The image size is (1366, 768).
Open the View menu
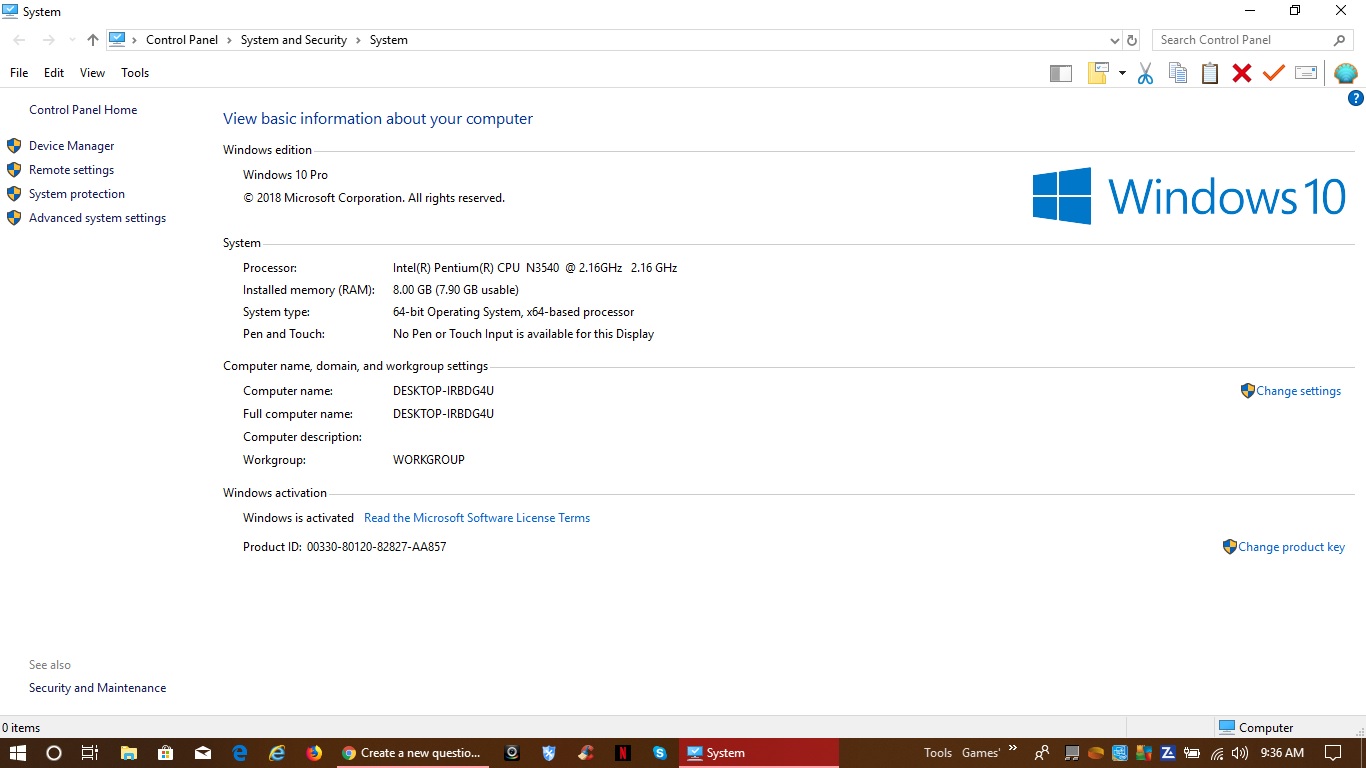tap(92, 73)
